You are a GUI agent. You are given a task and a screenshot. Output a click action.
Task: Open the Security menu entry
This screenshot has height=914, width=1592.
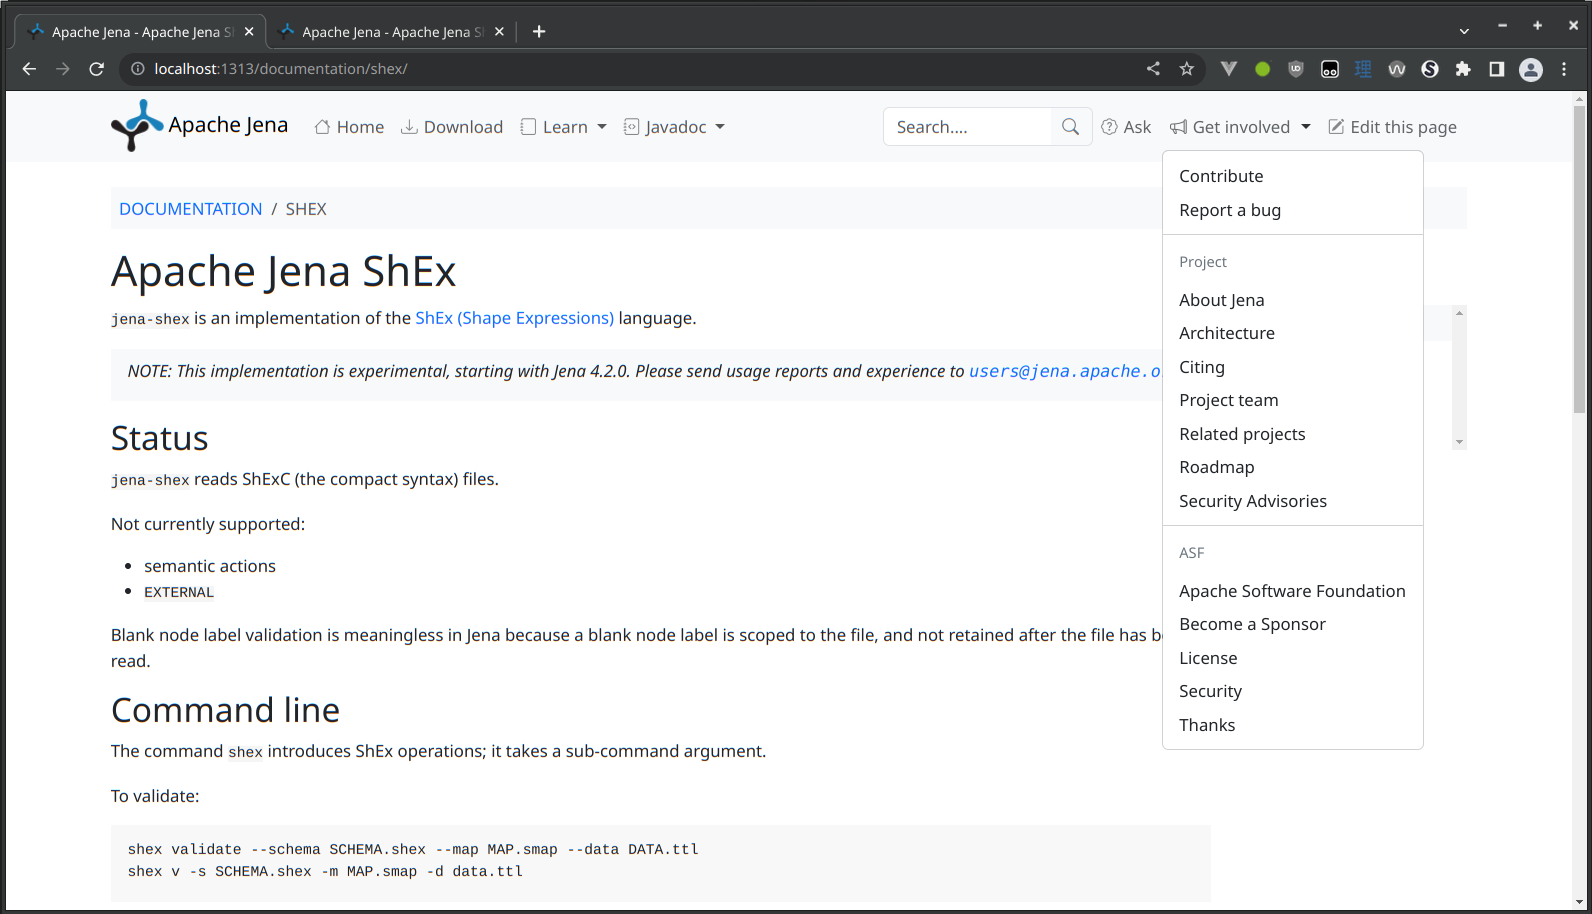(x=1293, y=691)
